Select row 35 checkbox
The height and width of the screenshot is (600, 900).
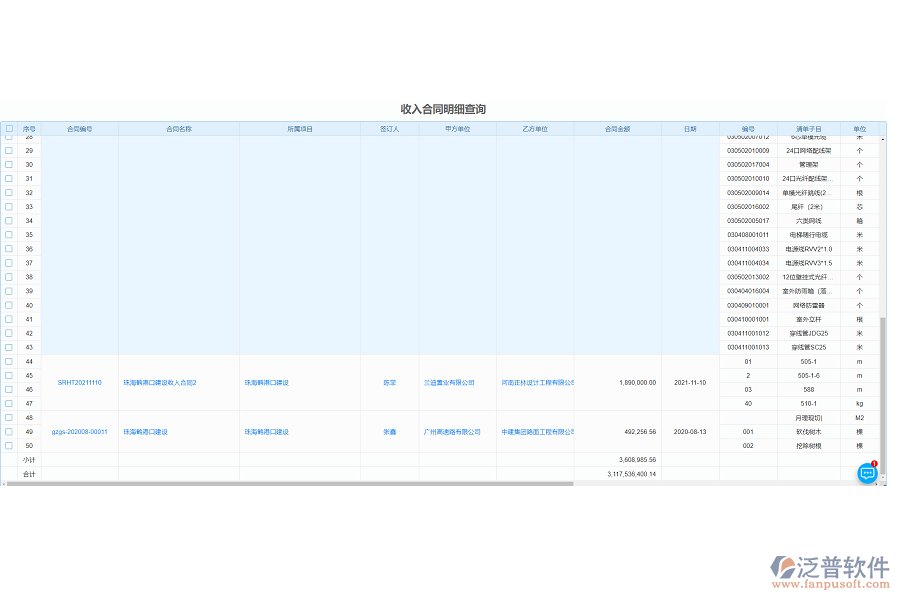(9, 235)
